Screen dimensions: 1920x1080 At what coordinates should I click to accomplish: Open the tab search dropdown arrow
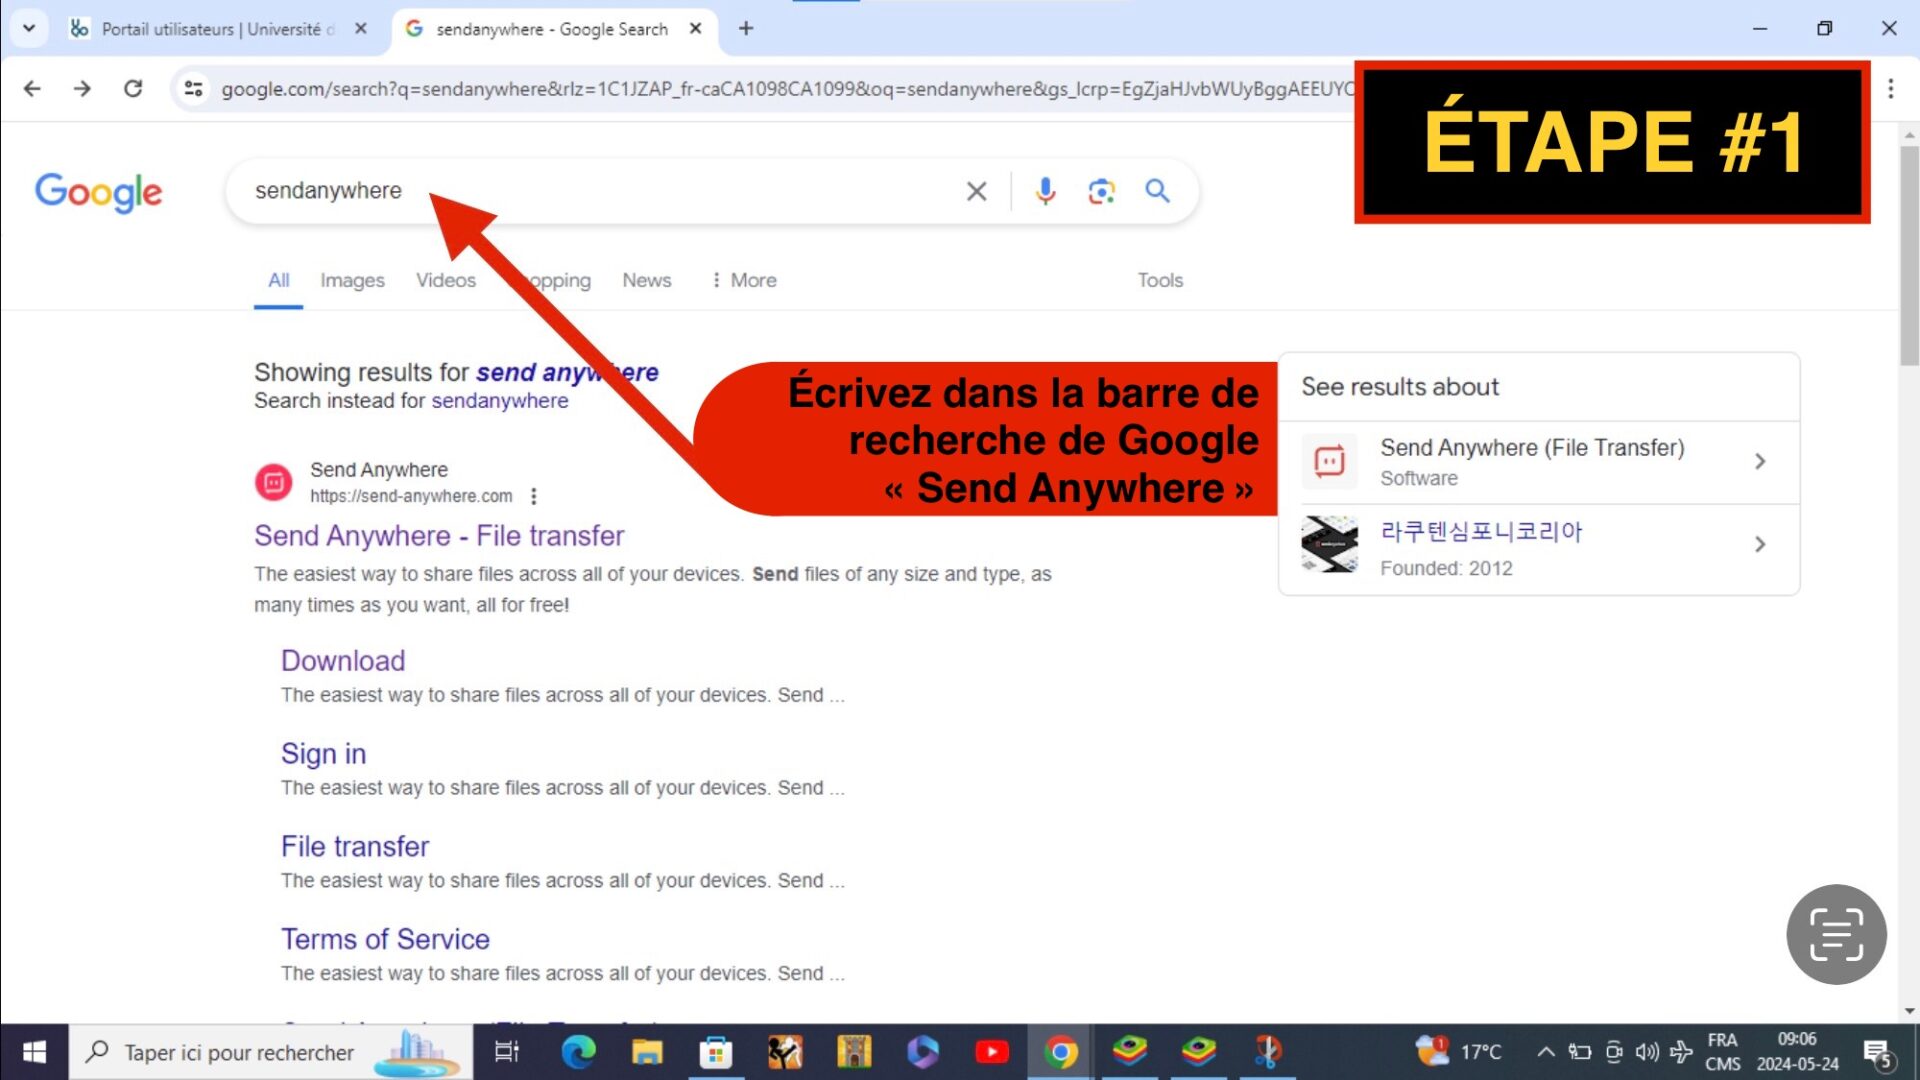29,28
